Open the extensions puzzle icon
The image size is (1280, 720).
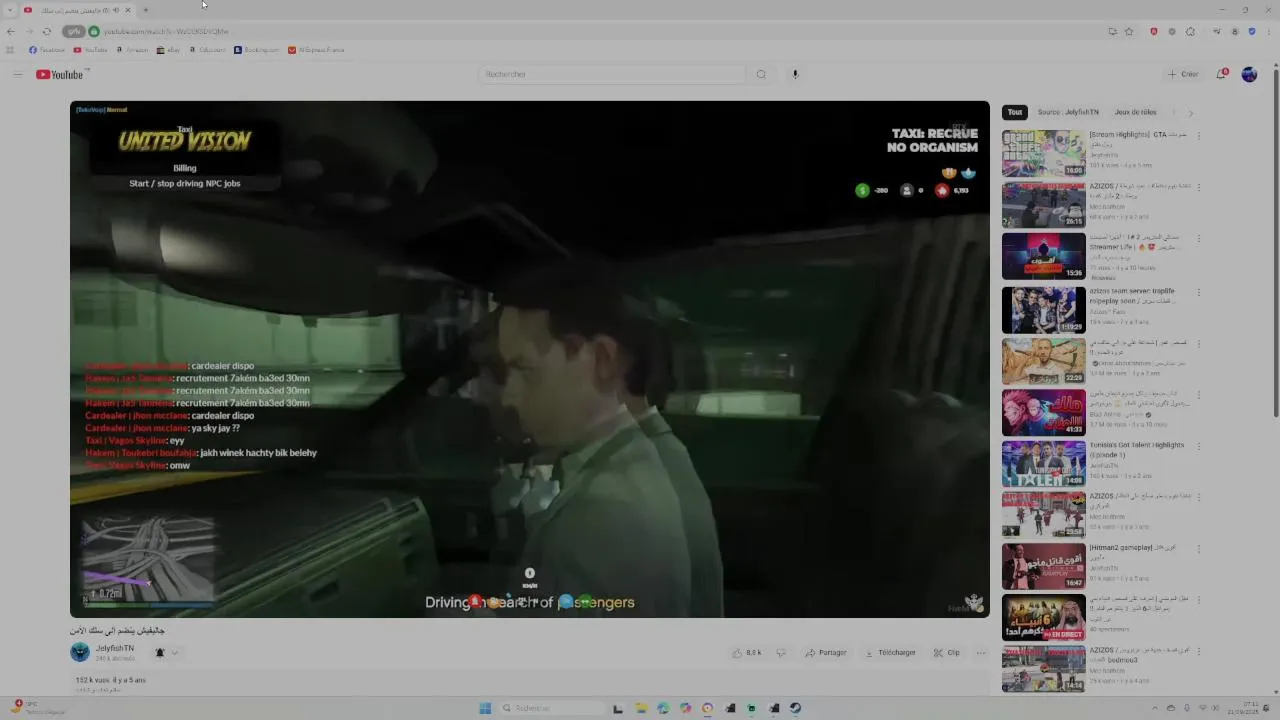(x=1190, y=31)
